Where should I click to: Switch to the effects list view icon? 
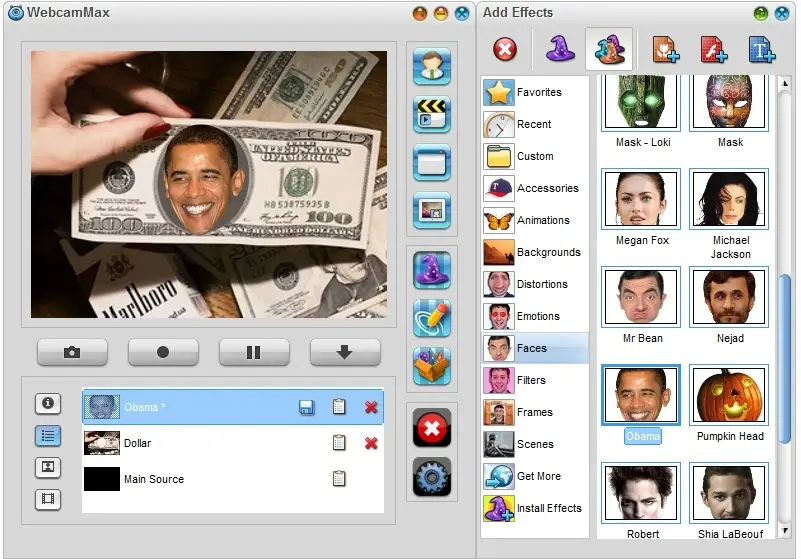click(x=48, y=435)
